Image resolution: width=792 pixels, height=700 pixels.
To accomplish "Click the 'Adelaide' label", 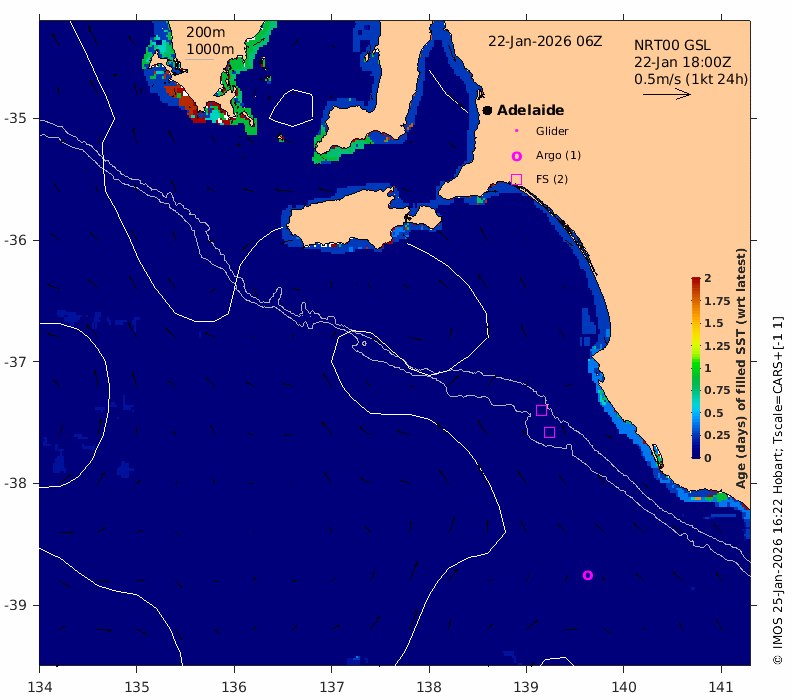I will click(530, 110).
